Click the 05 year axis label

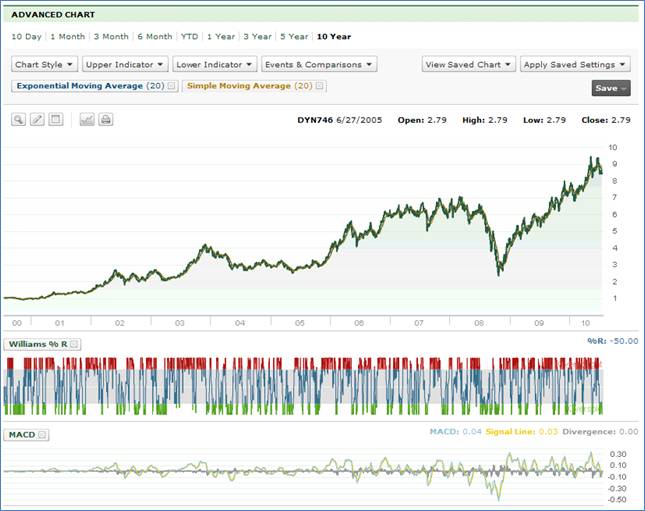coord(300,323)
